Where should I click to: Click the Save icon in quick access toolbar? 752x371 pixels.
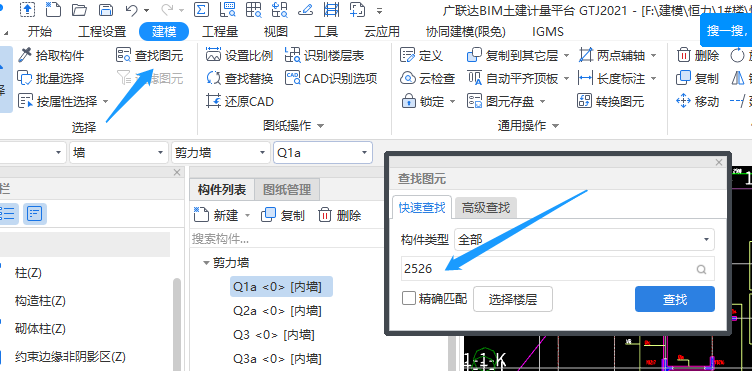pyautogui.click(x=106, y=9)
